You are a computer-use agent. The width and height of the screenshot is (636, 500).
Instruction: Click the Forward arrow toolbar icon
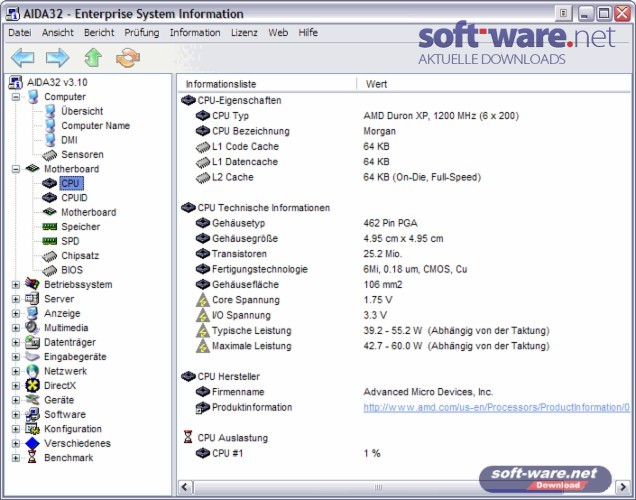click(x=57, y=58)
